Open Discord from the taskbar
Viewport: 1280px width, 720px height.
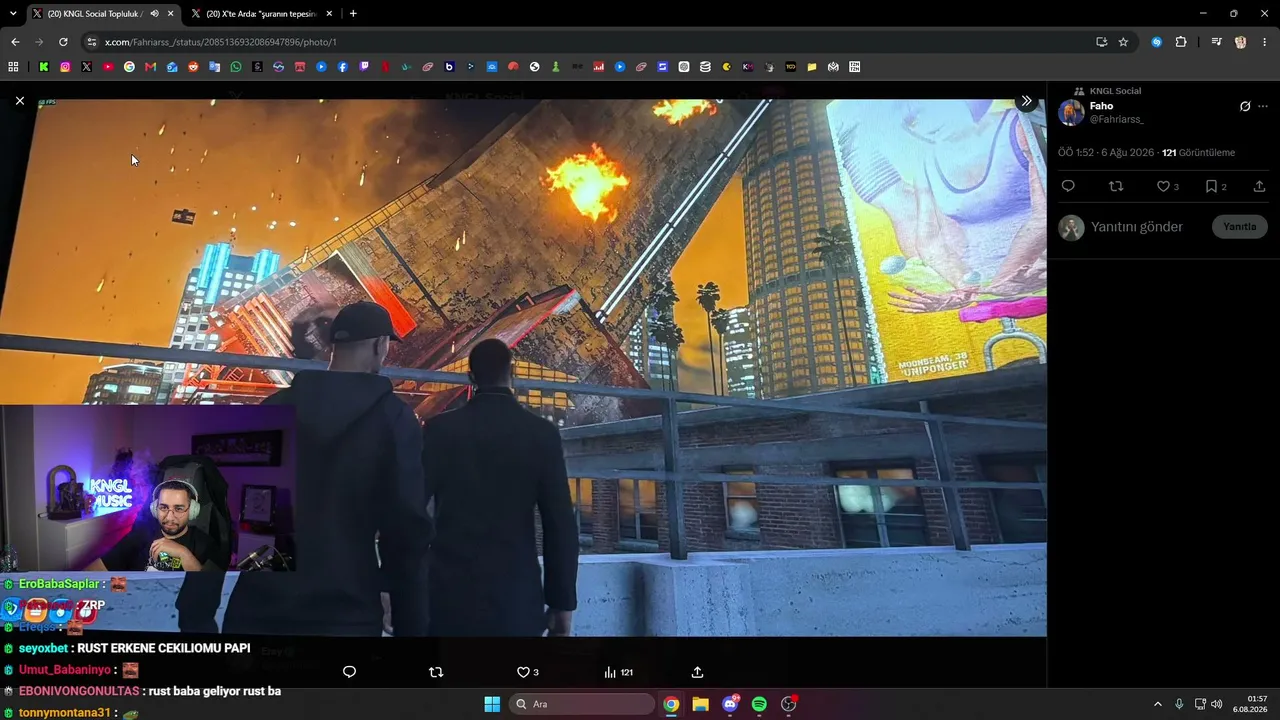730,704
